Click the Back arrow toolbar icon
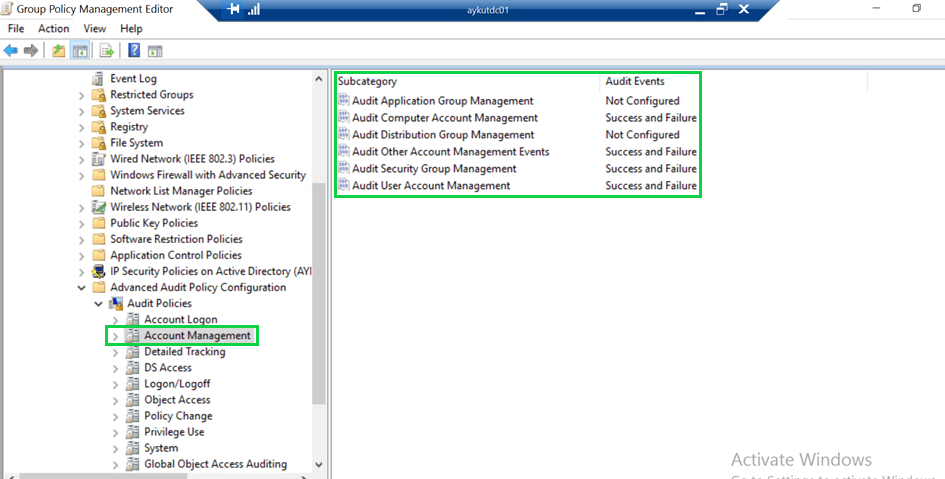The width and height of the screenshot is (945, 479). click(11, 50)
